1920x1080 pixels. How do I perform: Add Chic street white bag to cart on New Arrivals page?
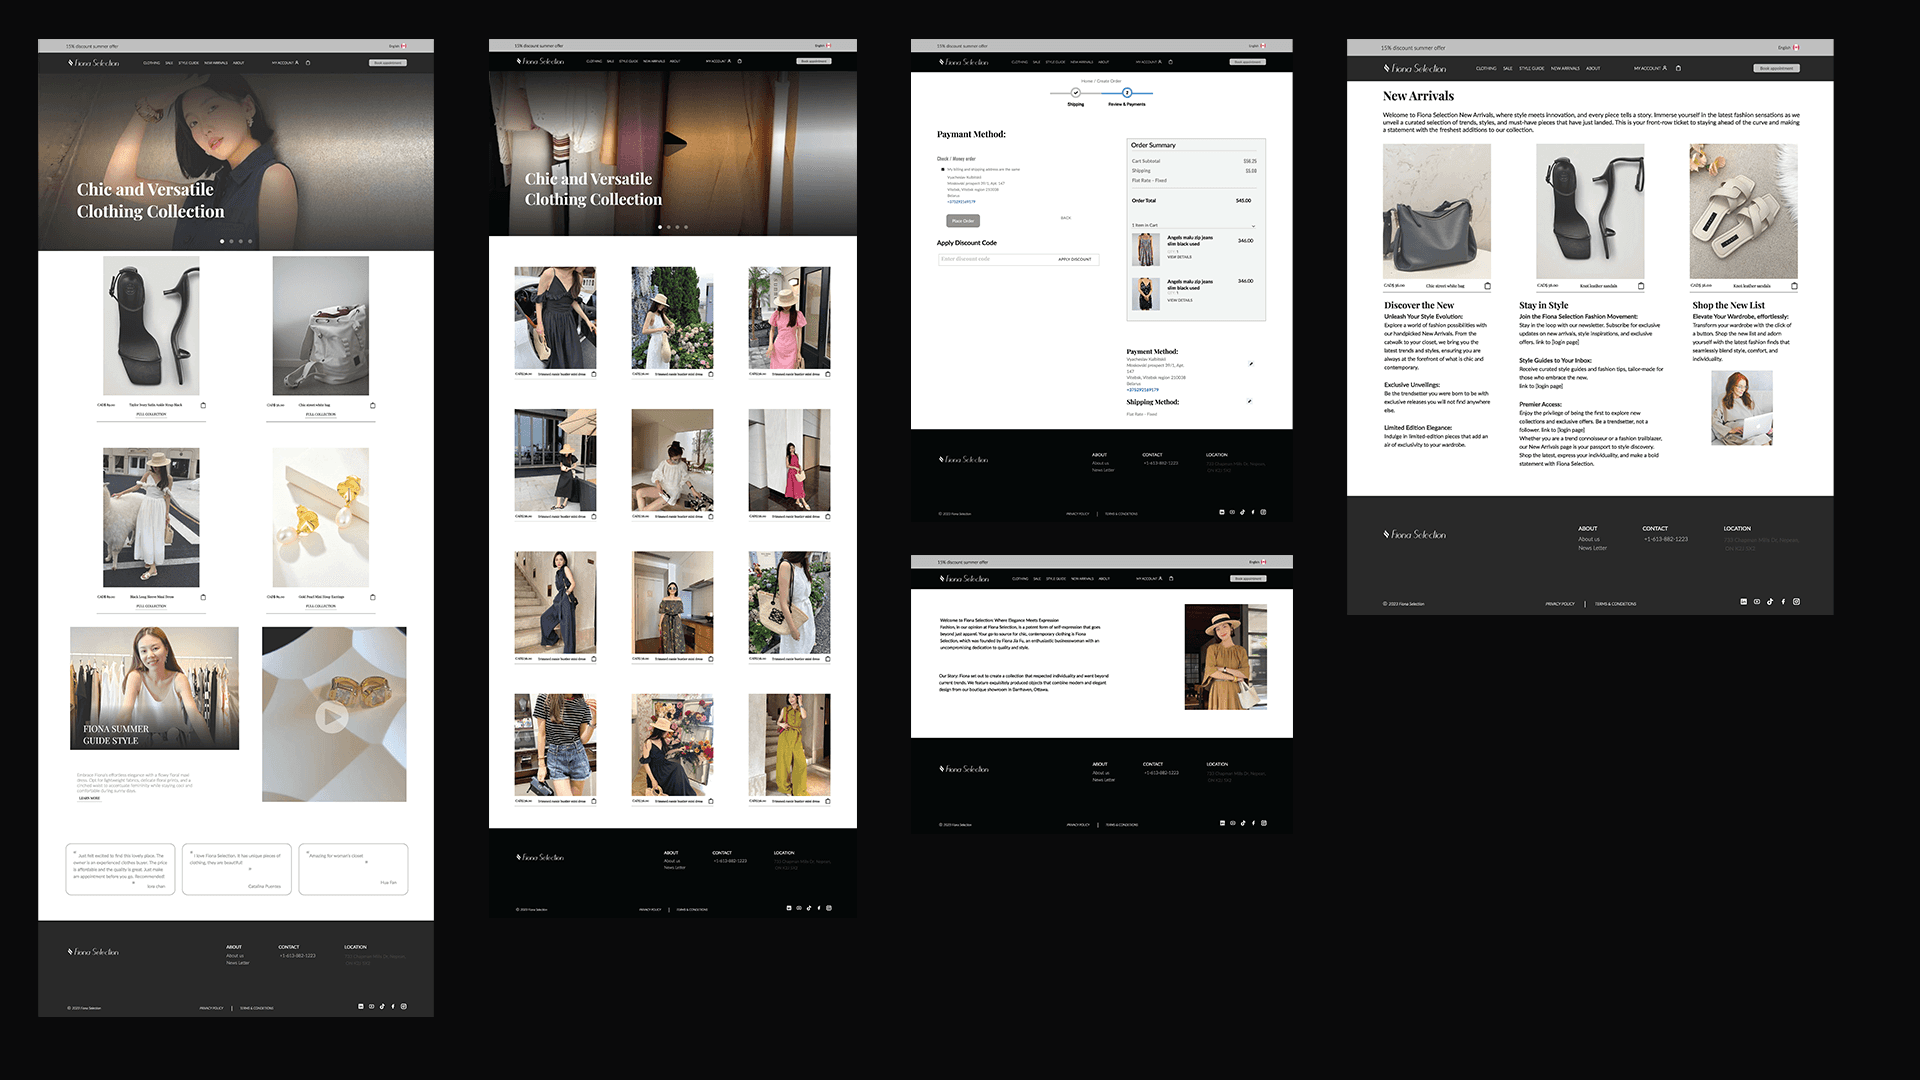1487,286
